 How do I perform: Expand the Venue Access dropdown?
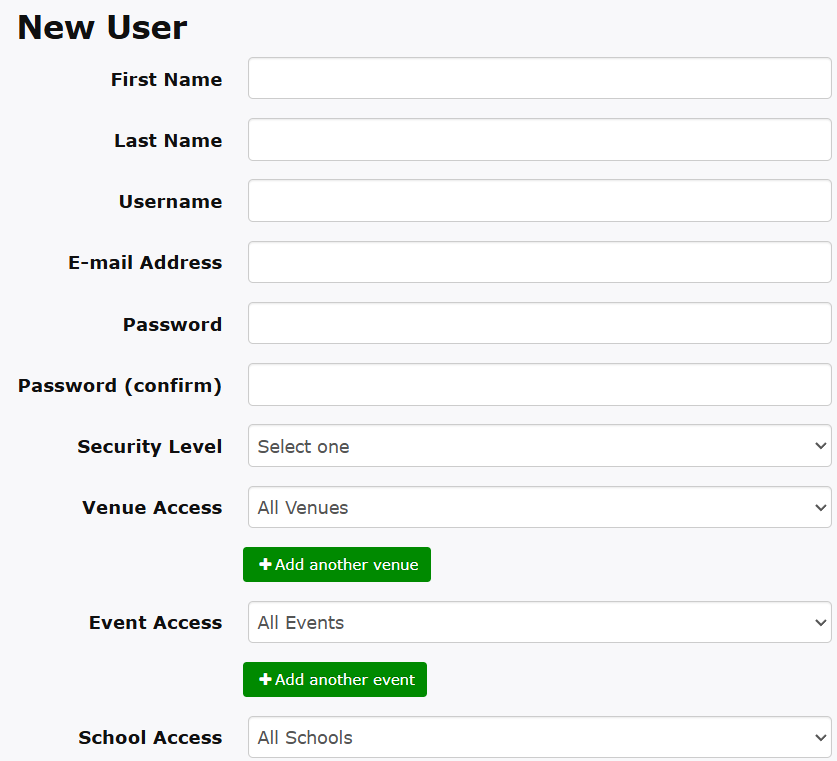(539, 508)
